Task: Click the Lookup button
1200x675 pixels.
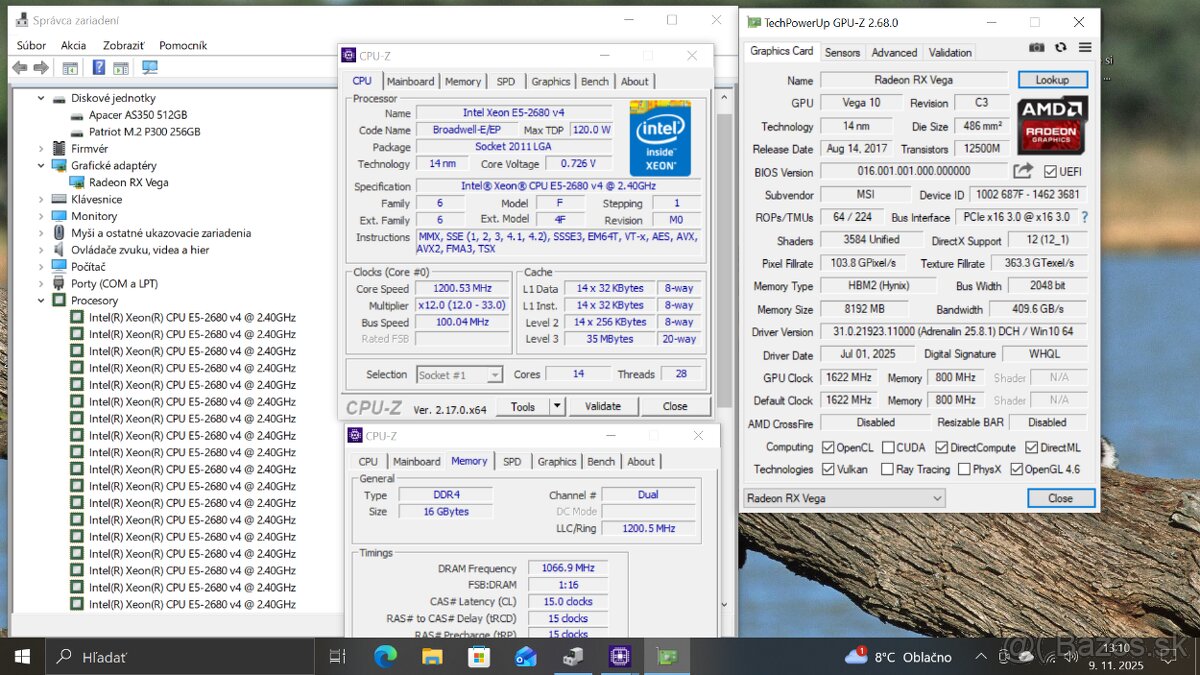Action: point(1052,80)
